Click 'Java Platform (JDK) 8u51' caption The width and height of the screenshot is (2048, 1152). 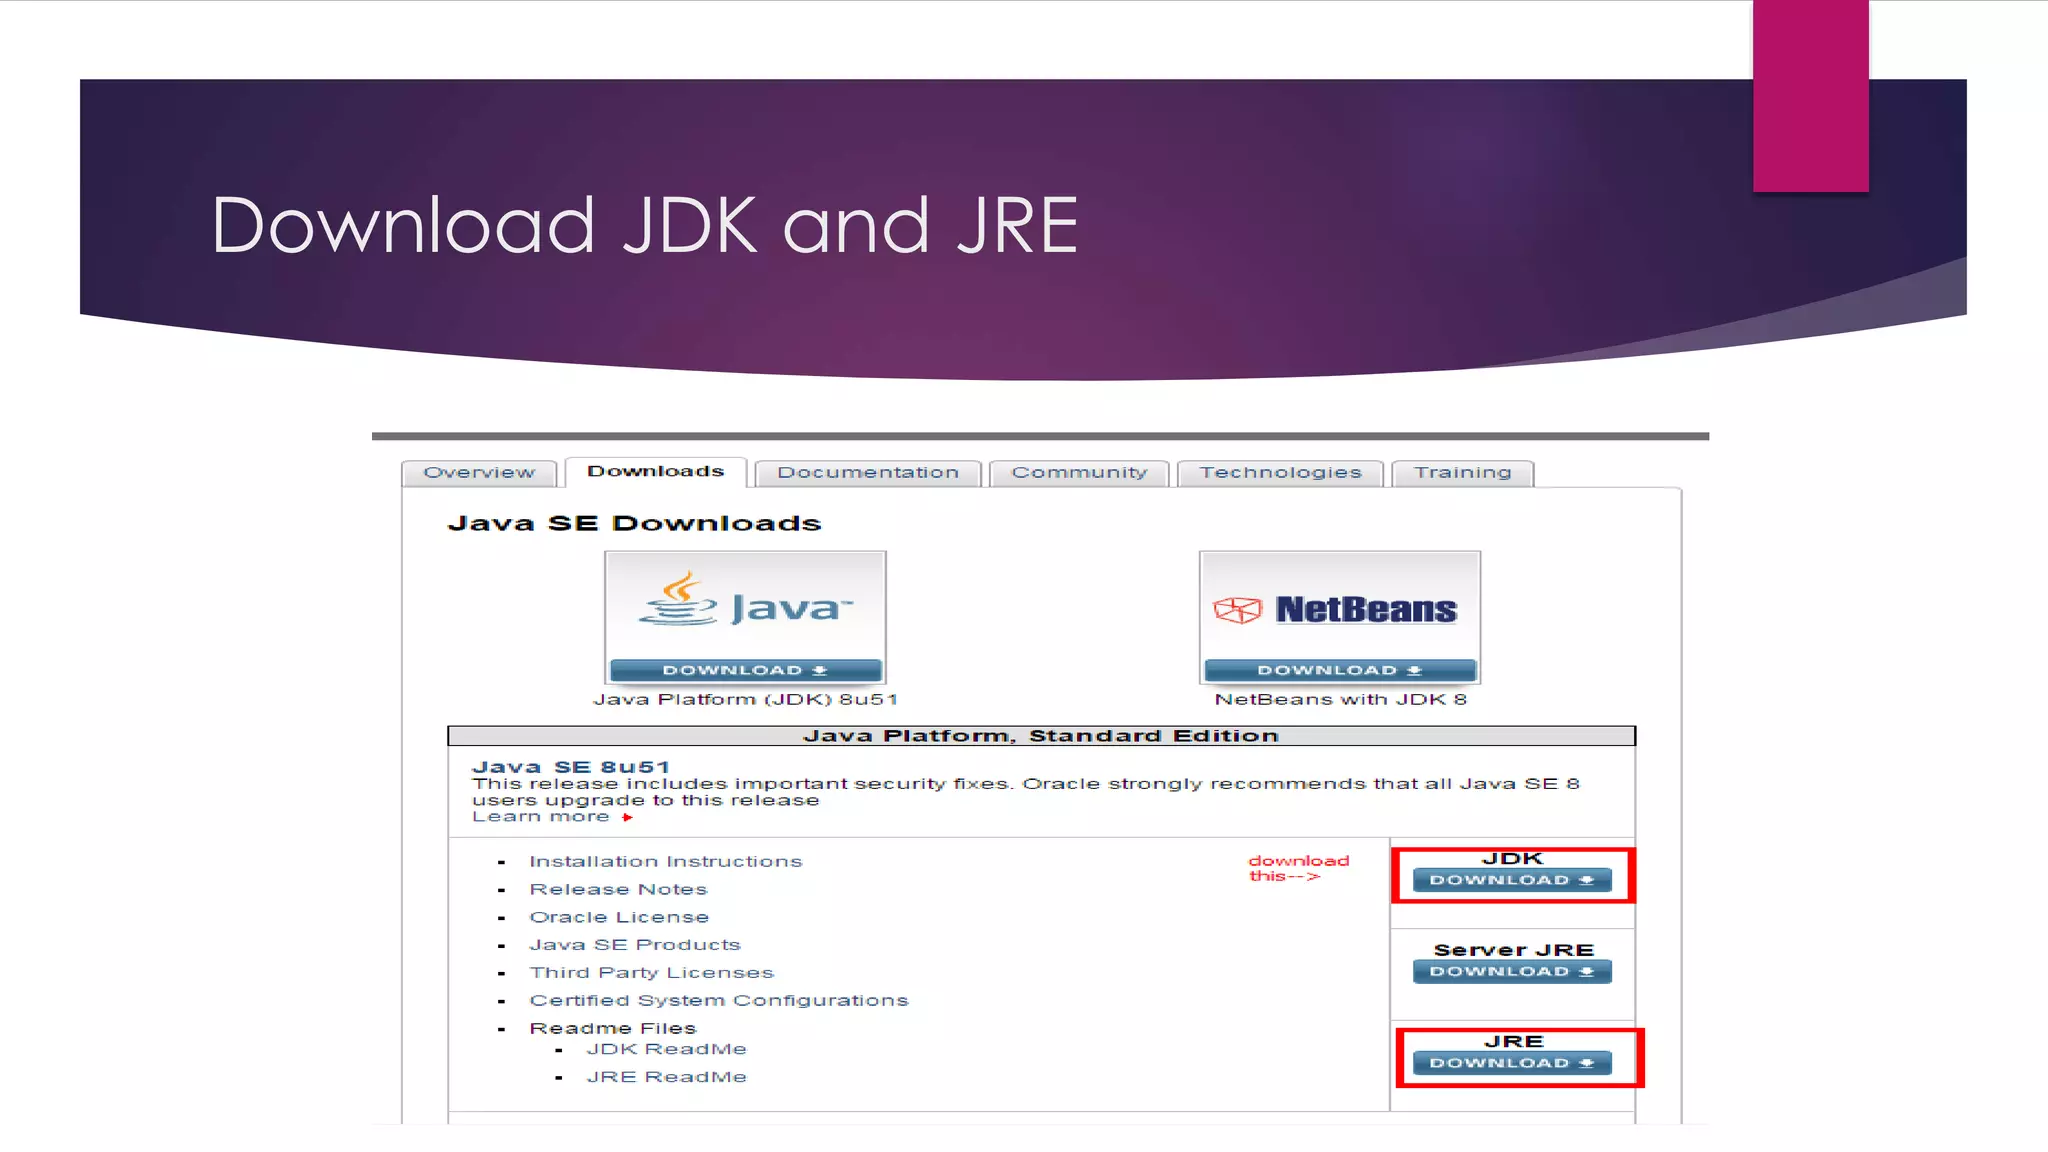745,700
